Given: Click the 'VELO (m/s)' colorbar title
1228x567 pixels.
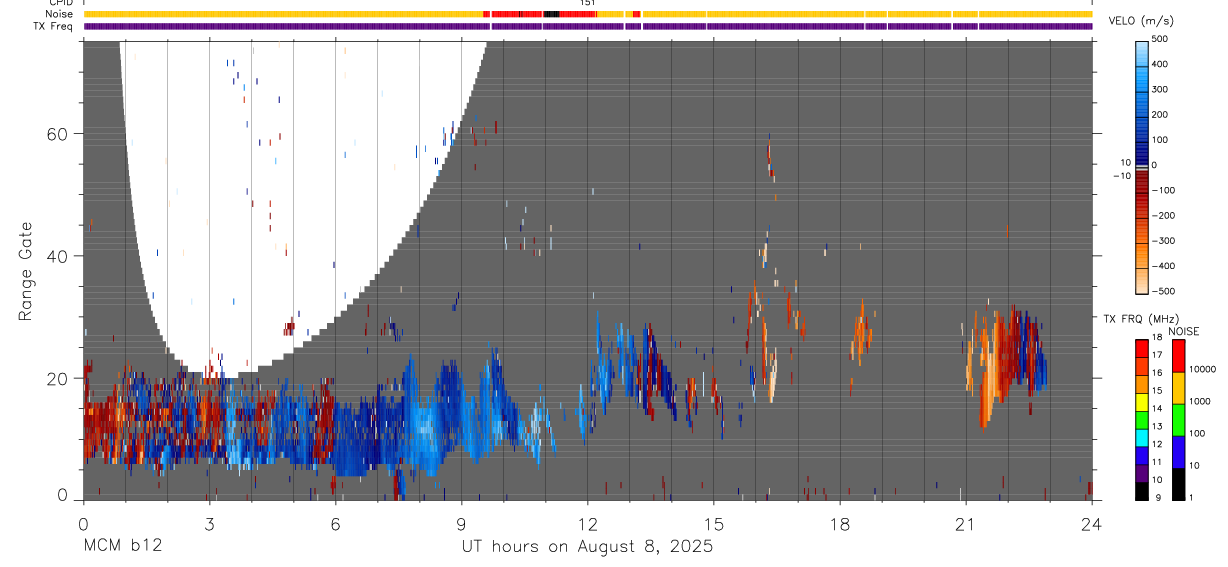Looking at the screenshot, I should point(1142,21).
